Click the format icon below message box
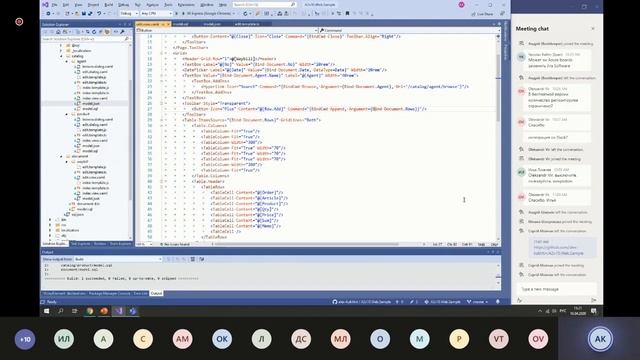The image size is (640, 360). click(520, 300)
